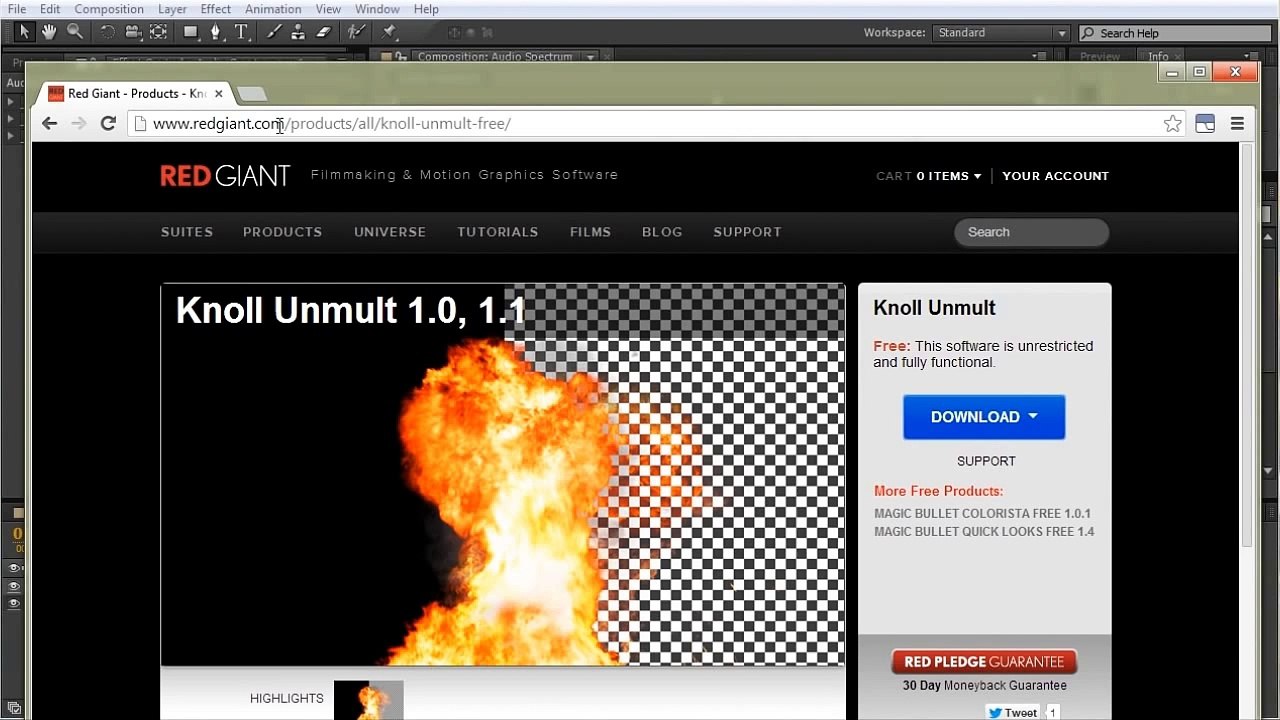Open the RED PLEDGE GUARANTEE badge
The image size is (1280, 720).
point(984,661)
